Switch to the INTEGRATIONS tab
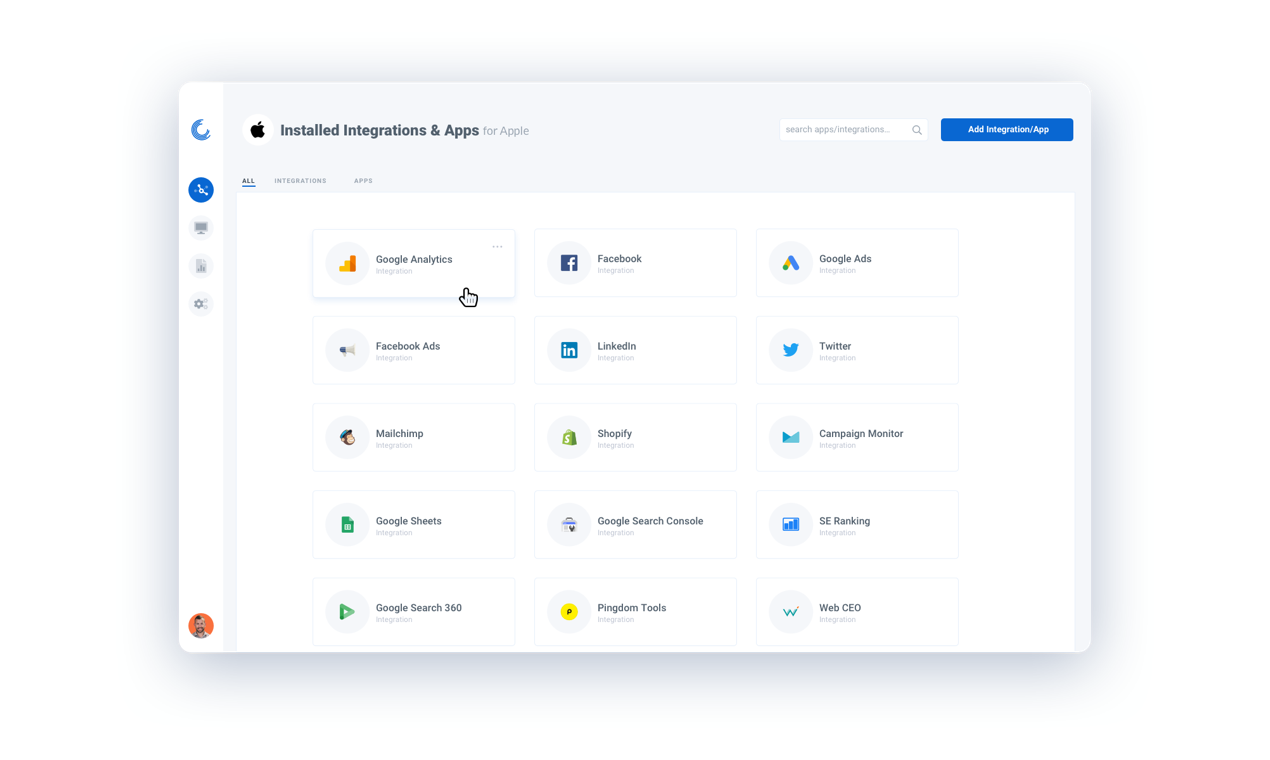 [x=300, y=181]
